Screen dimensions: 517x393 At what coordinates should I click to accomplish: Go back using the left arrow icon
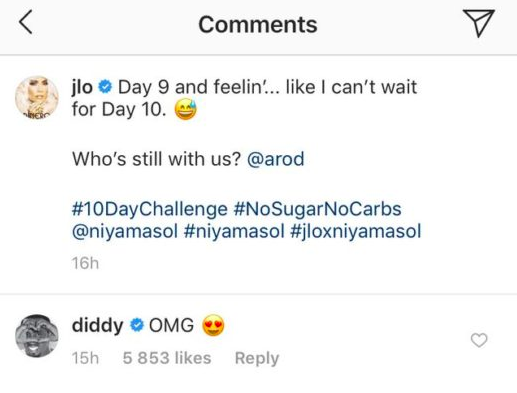(x=26, y=22)
